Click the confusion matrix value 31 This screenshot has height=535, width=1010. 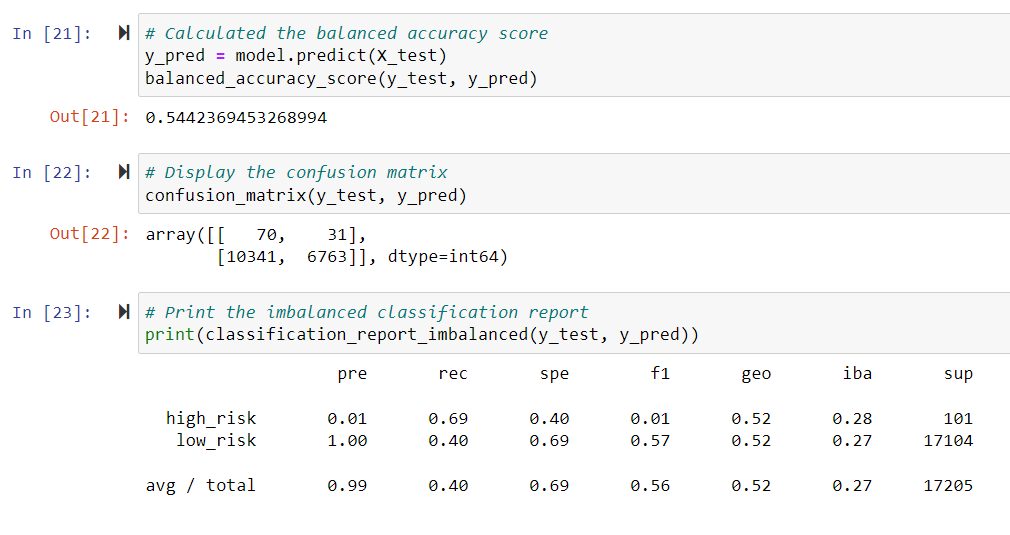tap(338, 234)
